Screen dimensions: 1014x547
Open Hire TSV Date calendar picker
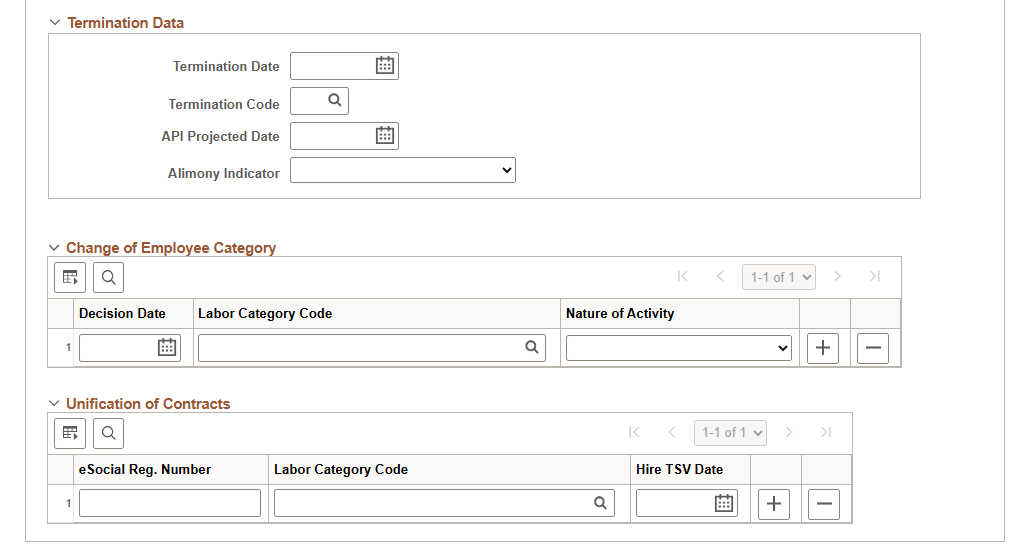(x=724, y=503)
